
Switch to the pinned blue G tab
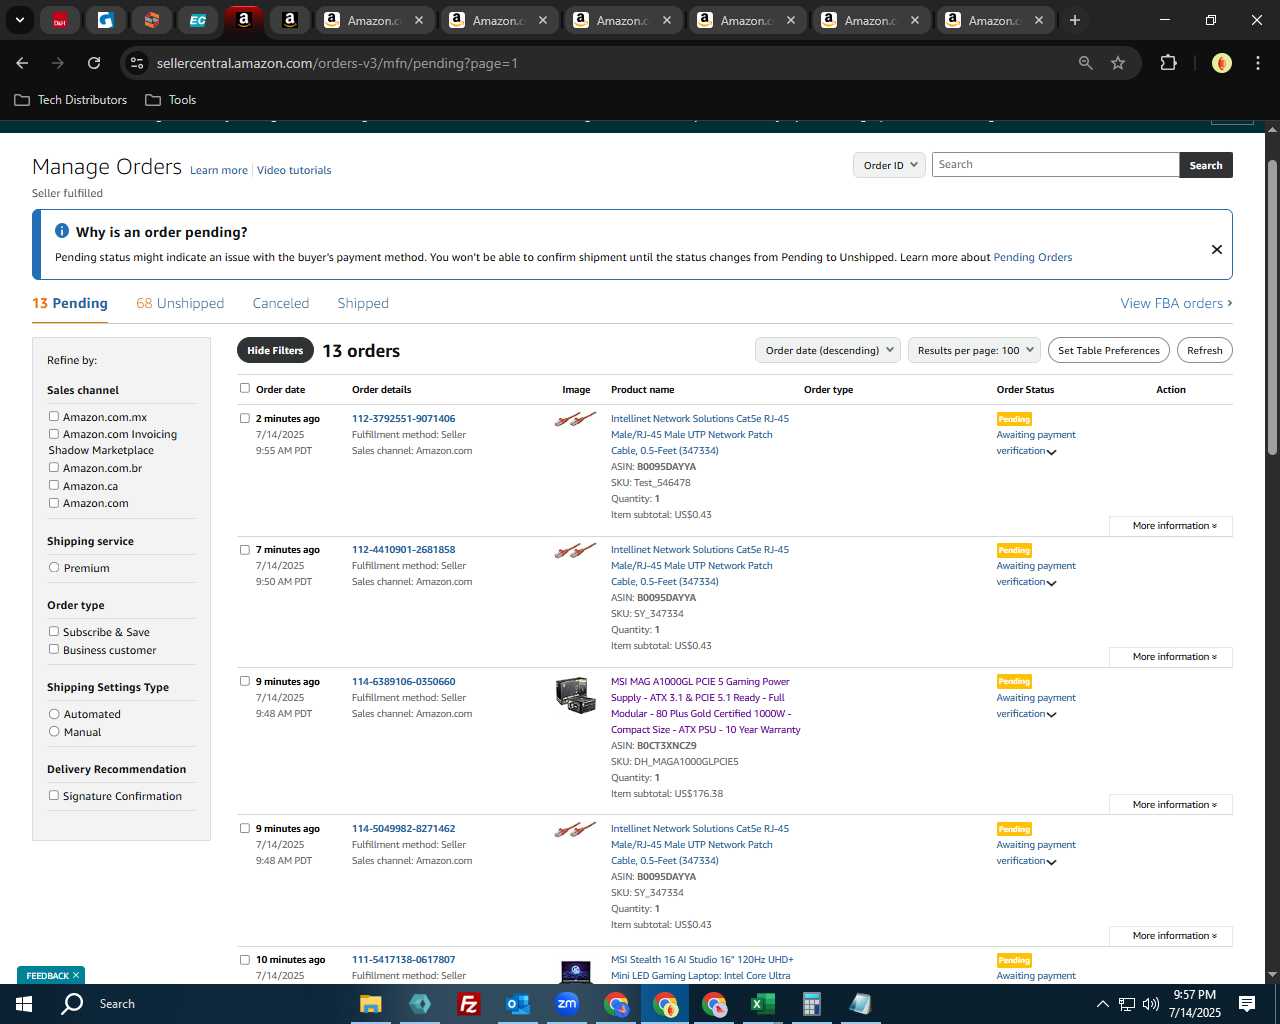(x=106, y=20)
